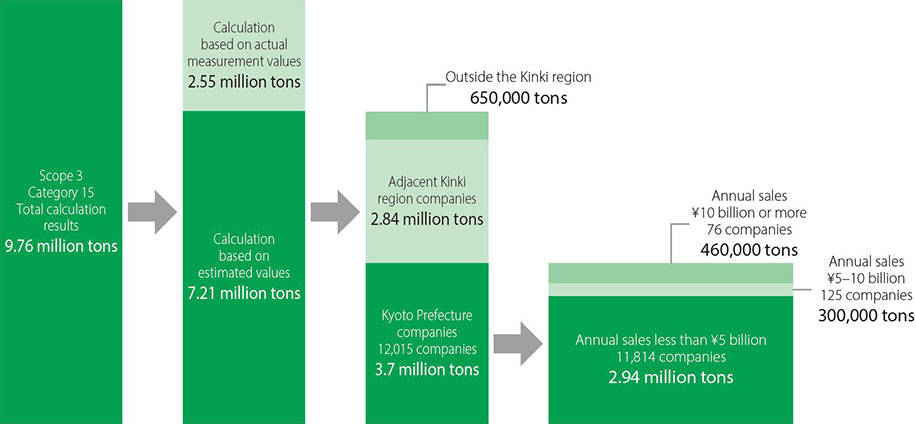This screenshot has width=916, height=424.
Task: Select the 2.94 million tons value
Action: tap(671, 377)
